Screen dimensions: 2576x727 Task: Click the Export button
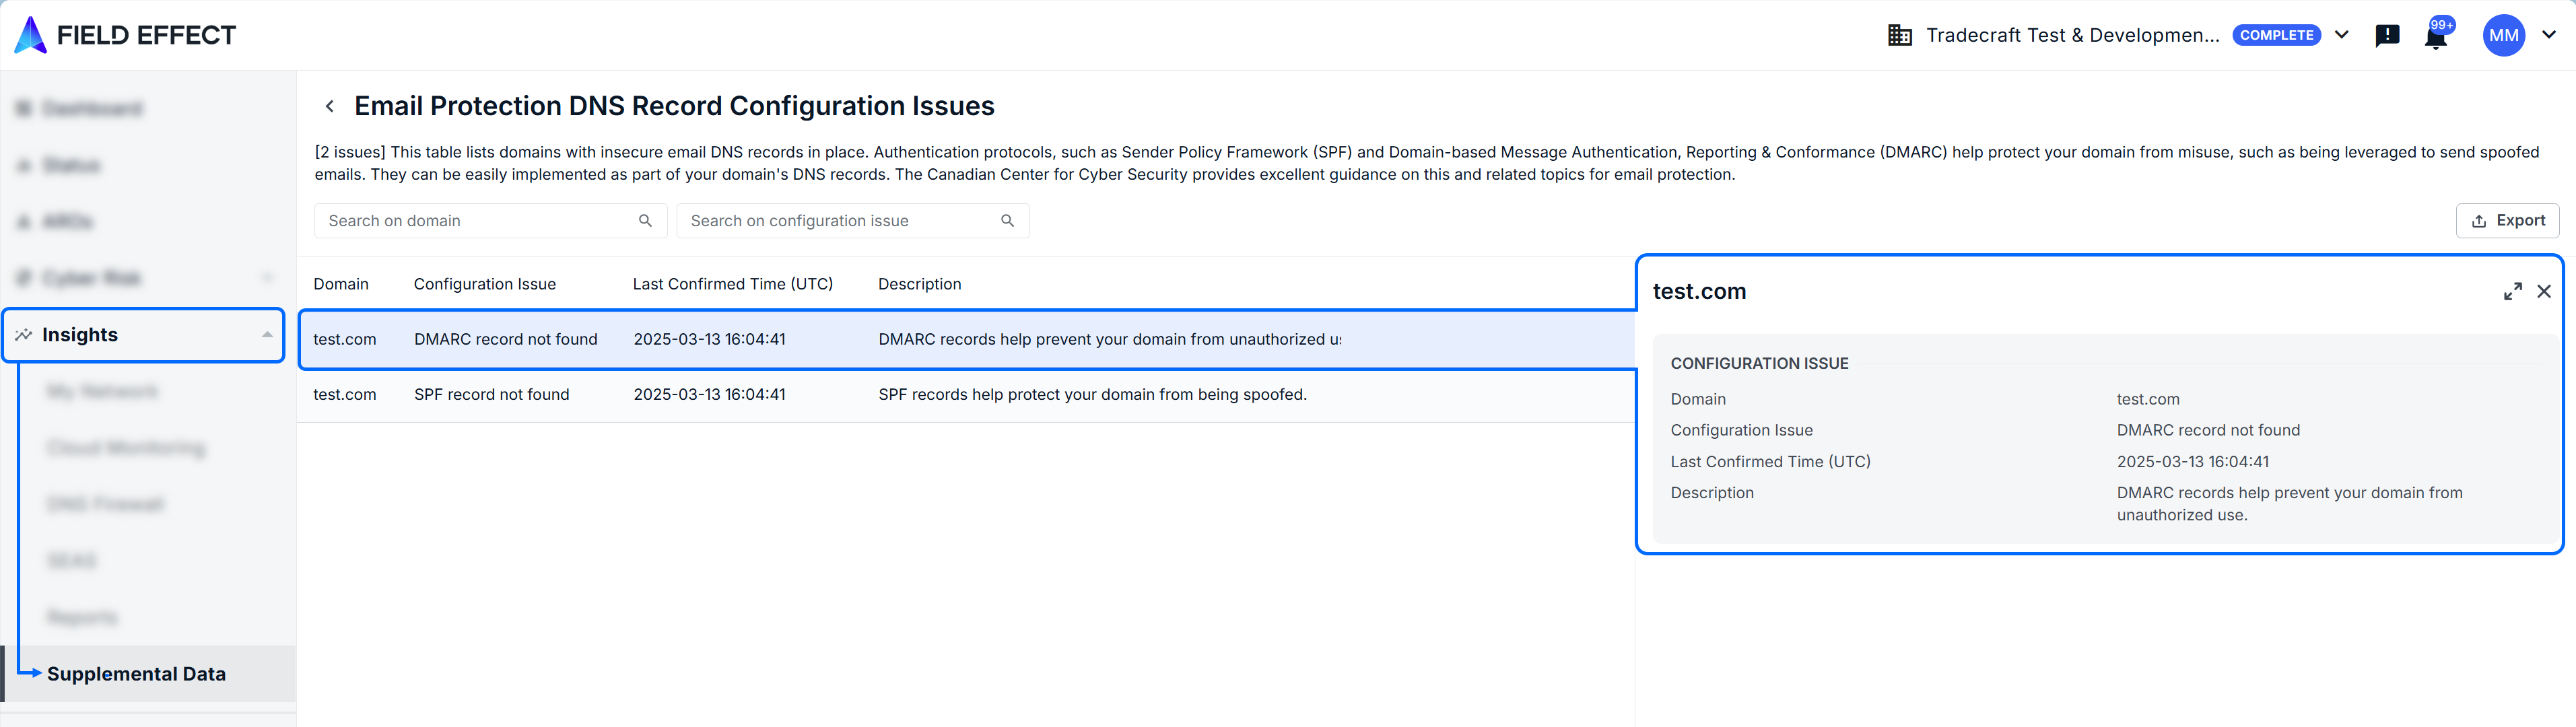(2507, 221)
